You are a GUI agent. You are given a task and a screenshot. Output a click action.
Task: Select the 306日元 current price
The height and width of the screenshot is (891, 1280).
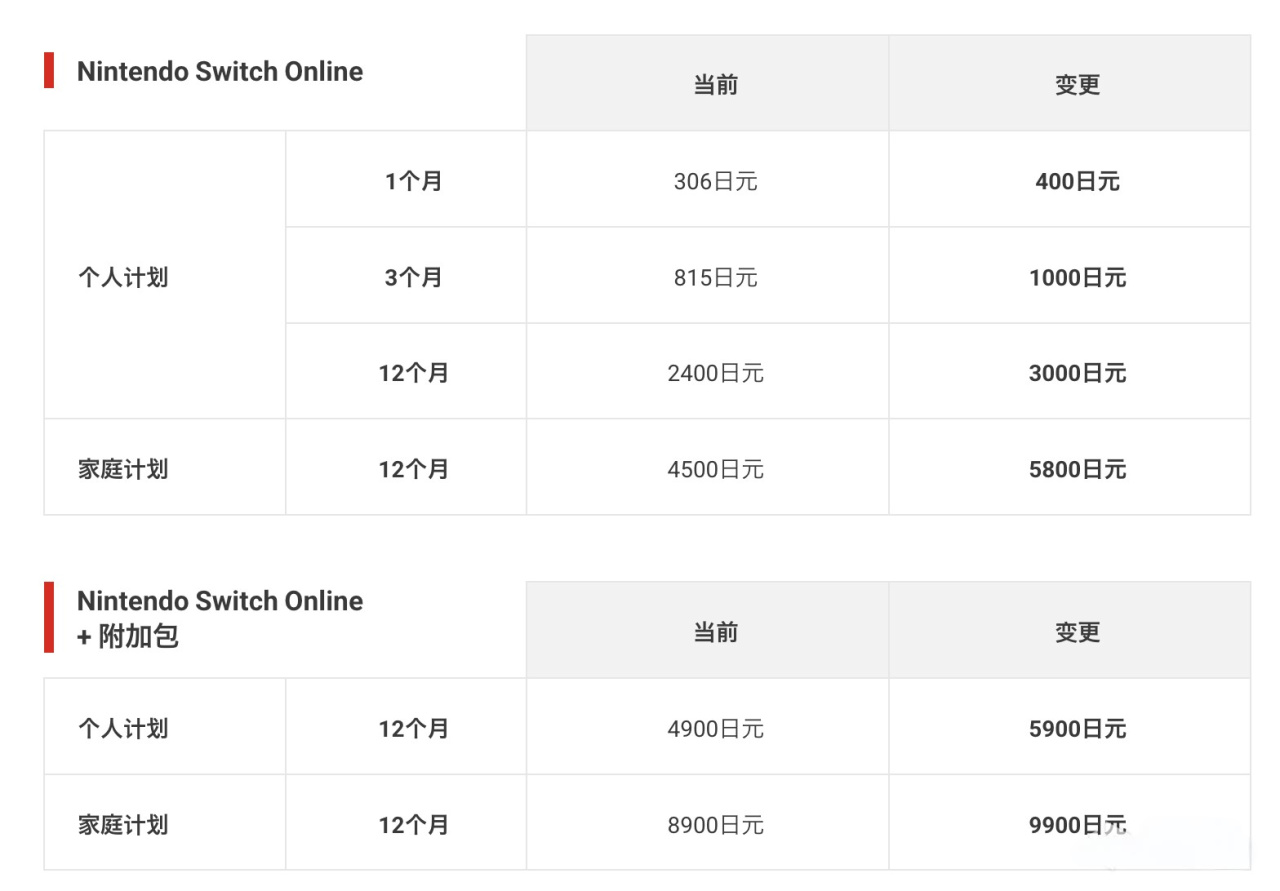716,181
